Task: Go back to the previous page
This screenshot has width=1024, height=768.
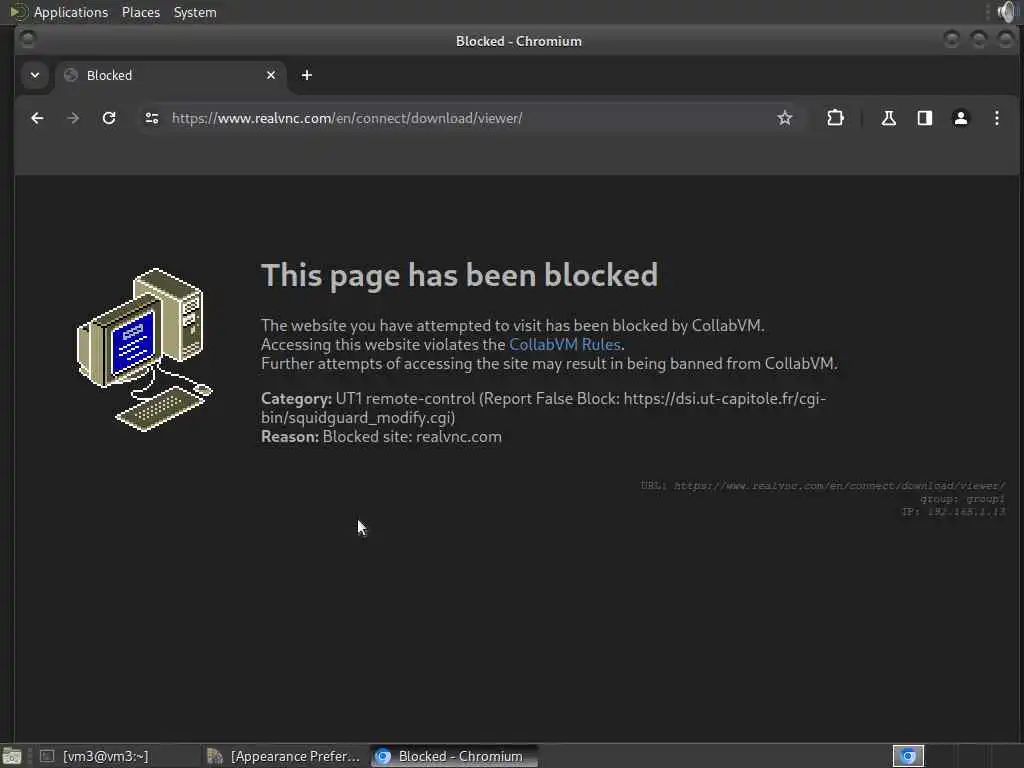Action: point(37,118)
